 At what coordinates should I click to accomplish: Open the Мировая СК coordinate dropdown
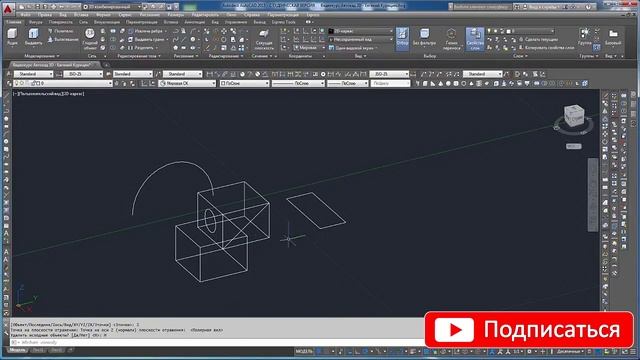click(x=187, y=83)
